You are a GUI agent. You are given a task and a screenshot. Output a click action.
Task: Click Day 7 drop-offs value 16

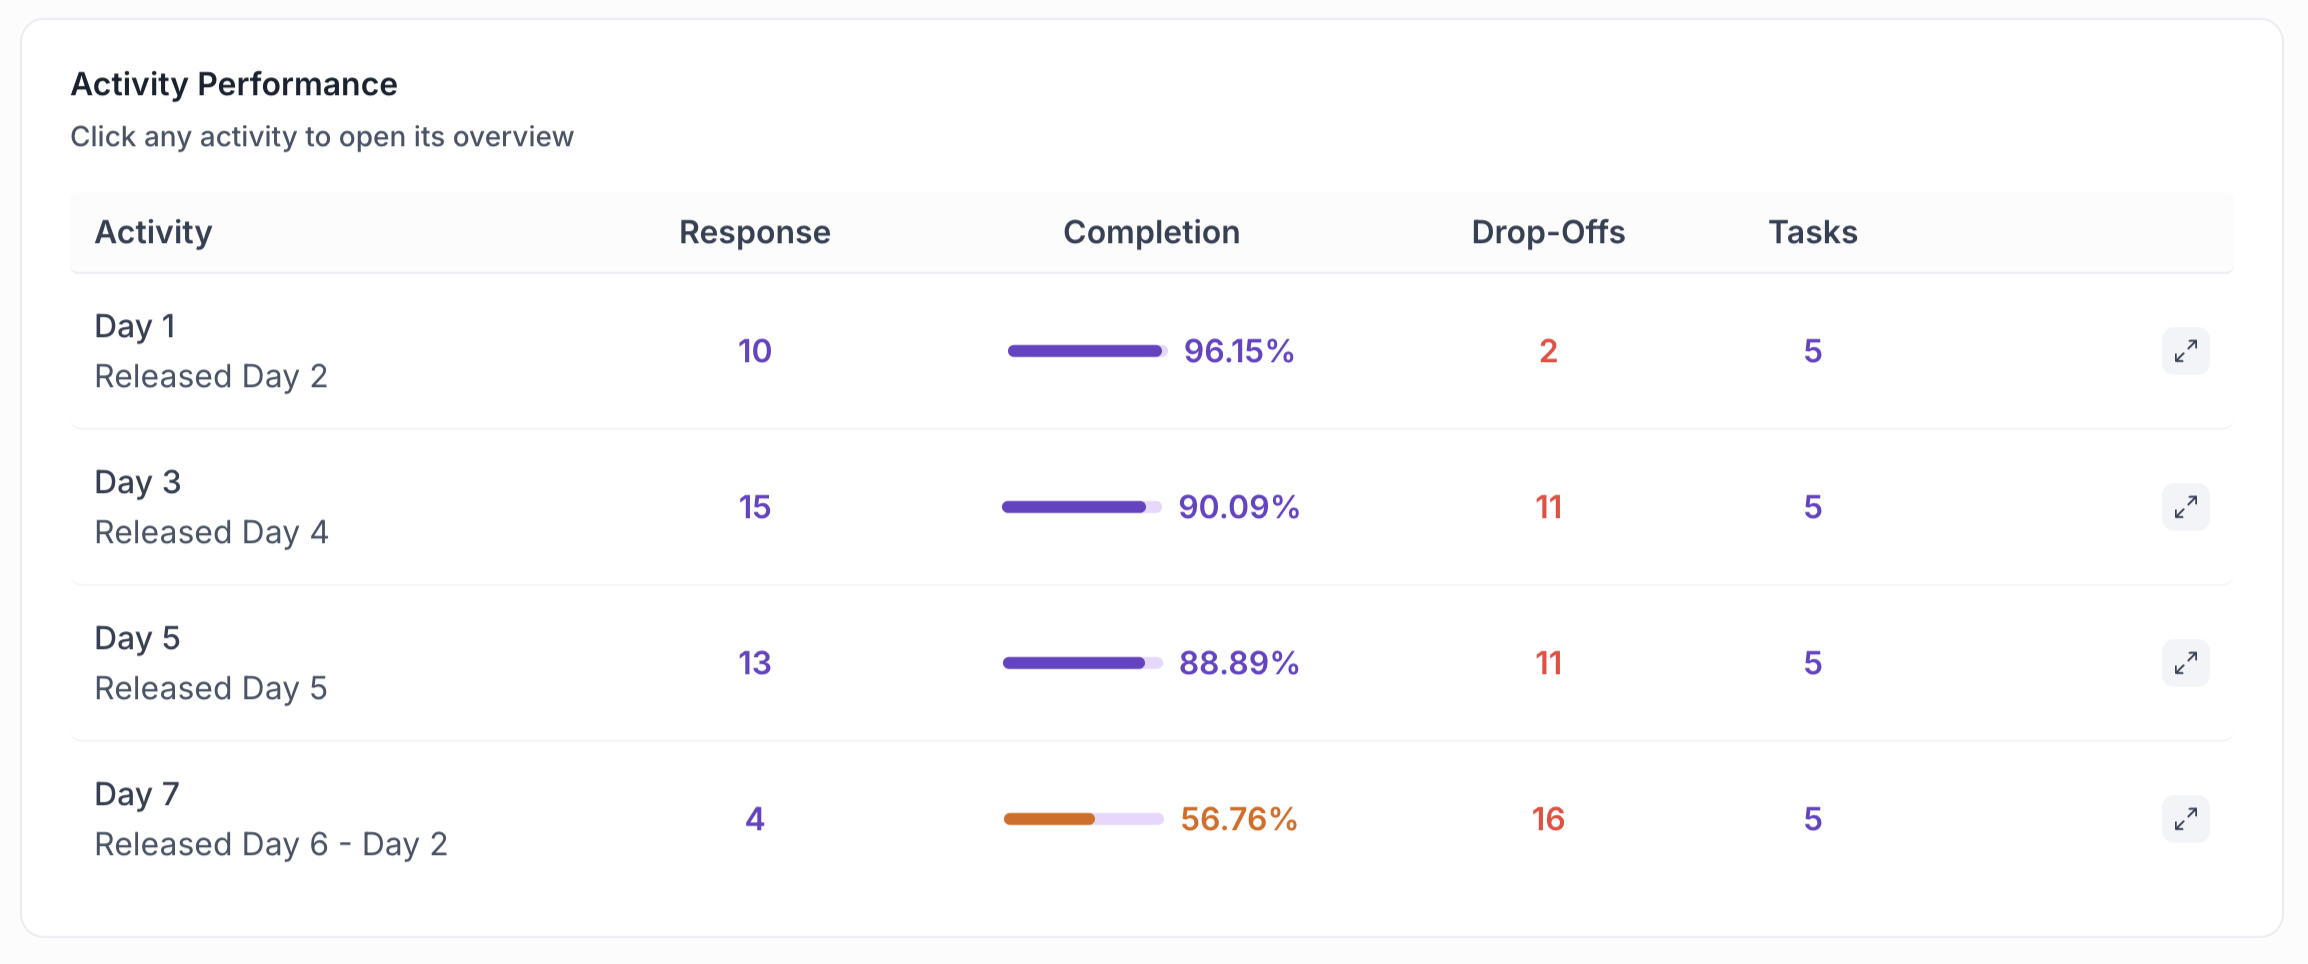pyautogui.click(x=1548, y=819)
